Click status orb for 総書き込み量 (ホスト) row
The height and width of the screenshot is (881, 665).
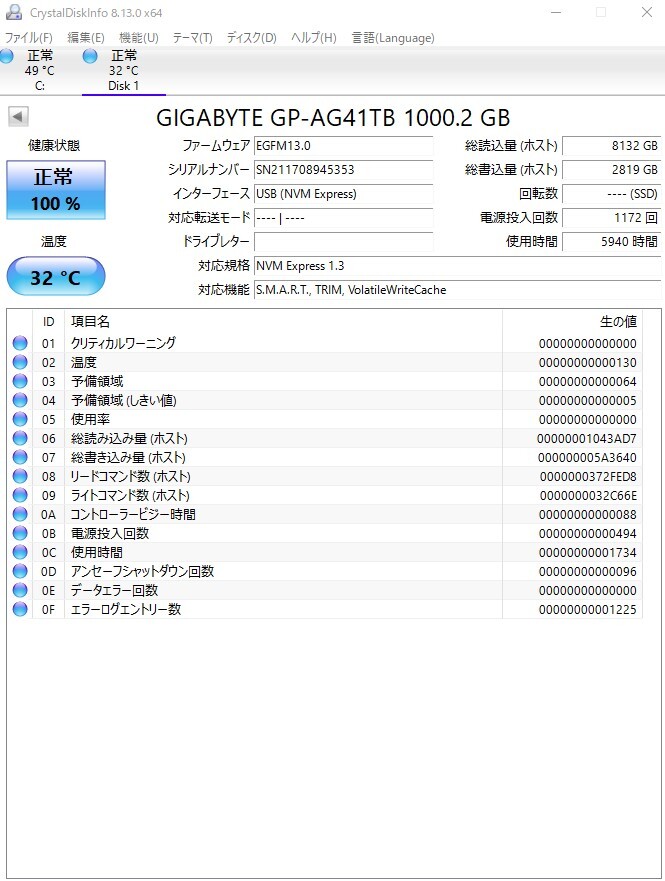pos(20,457)
